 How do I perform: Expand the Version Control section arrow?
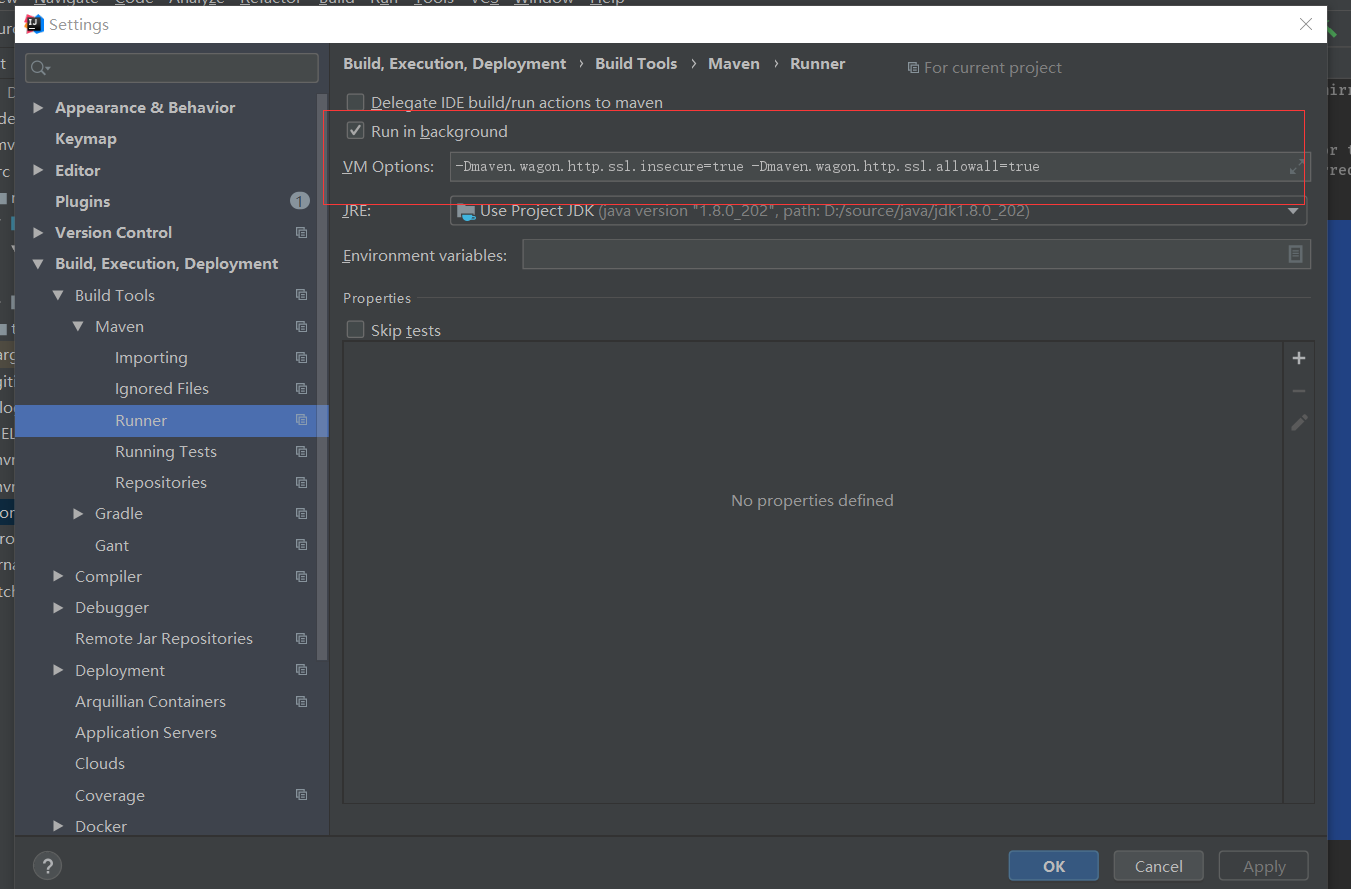point(38,233)
